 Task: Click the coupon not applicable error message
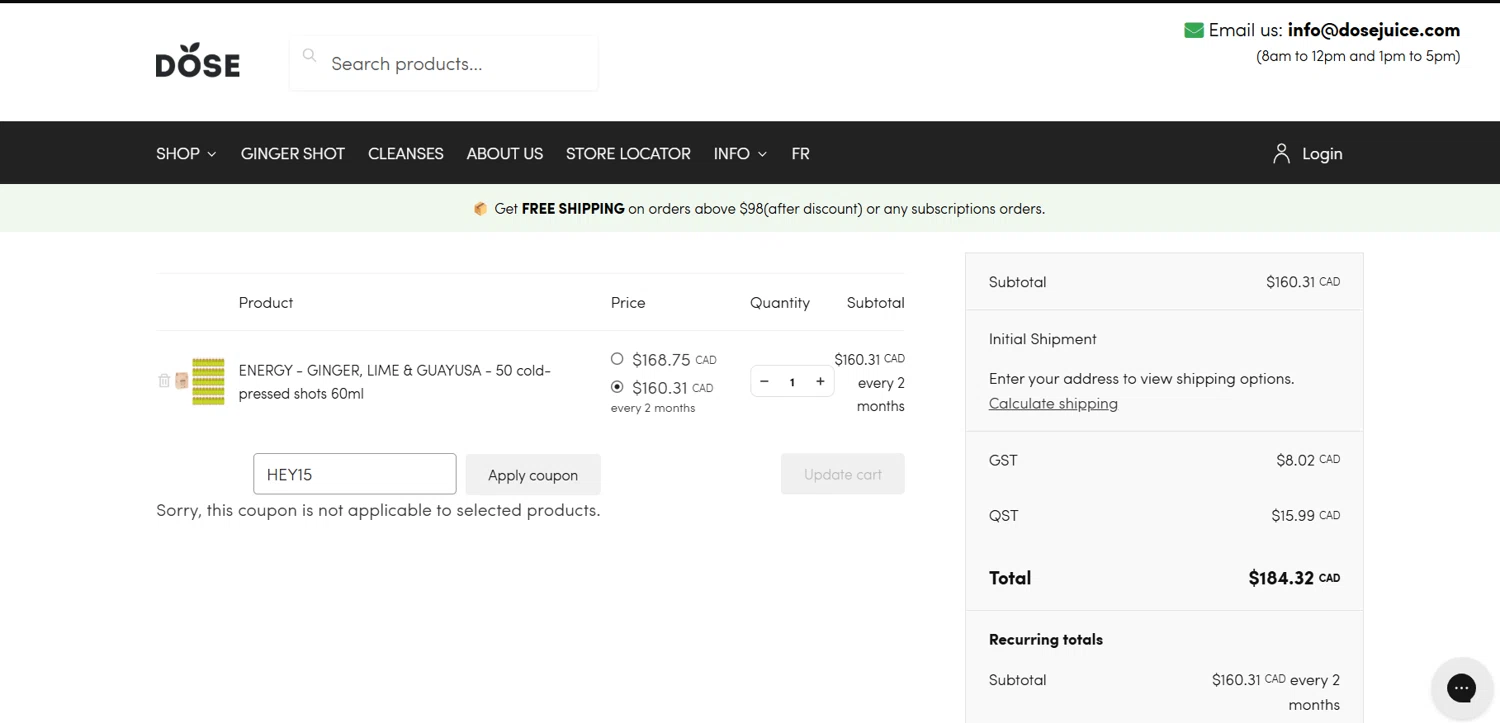click(x=378, y=510)
